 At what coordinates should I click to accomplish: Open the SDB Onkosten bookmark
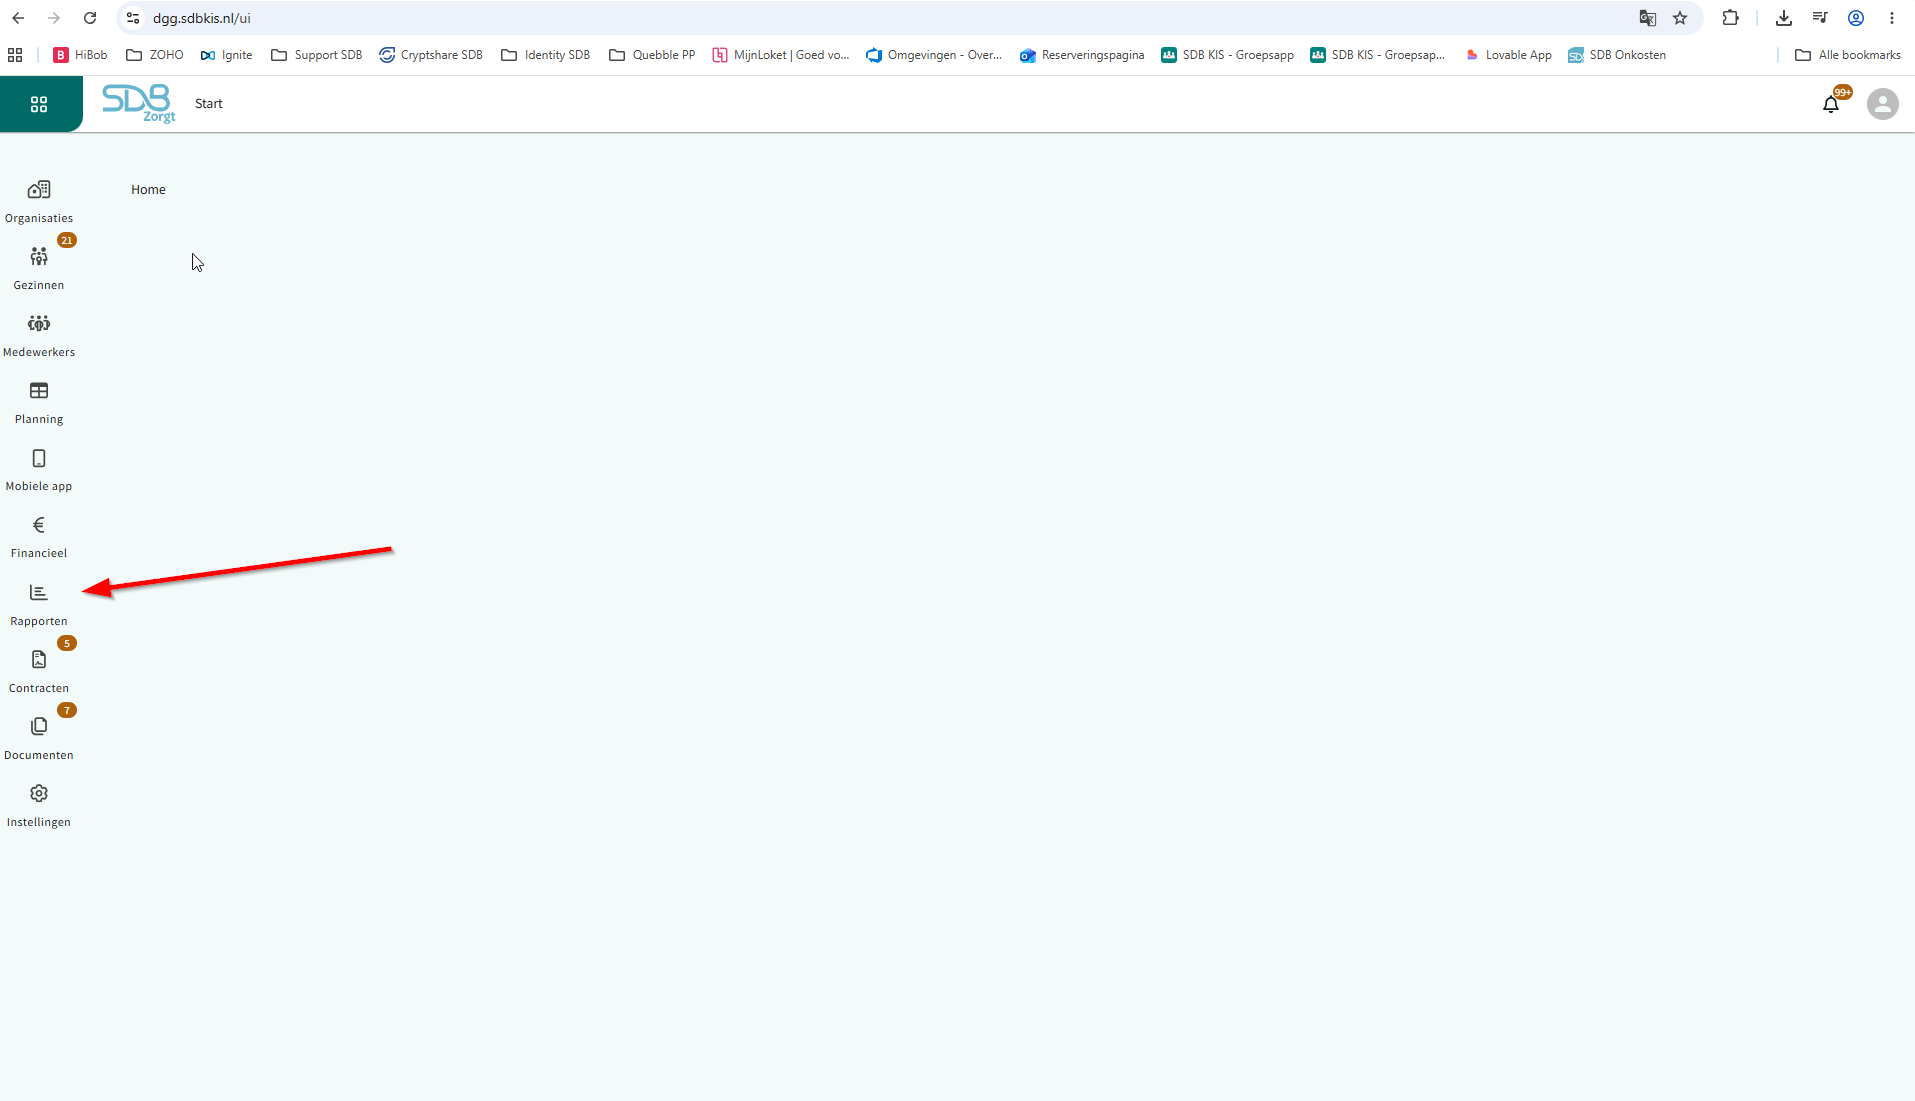pyautogui.click(x=1617, y=55)
